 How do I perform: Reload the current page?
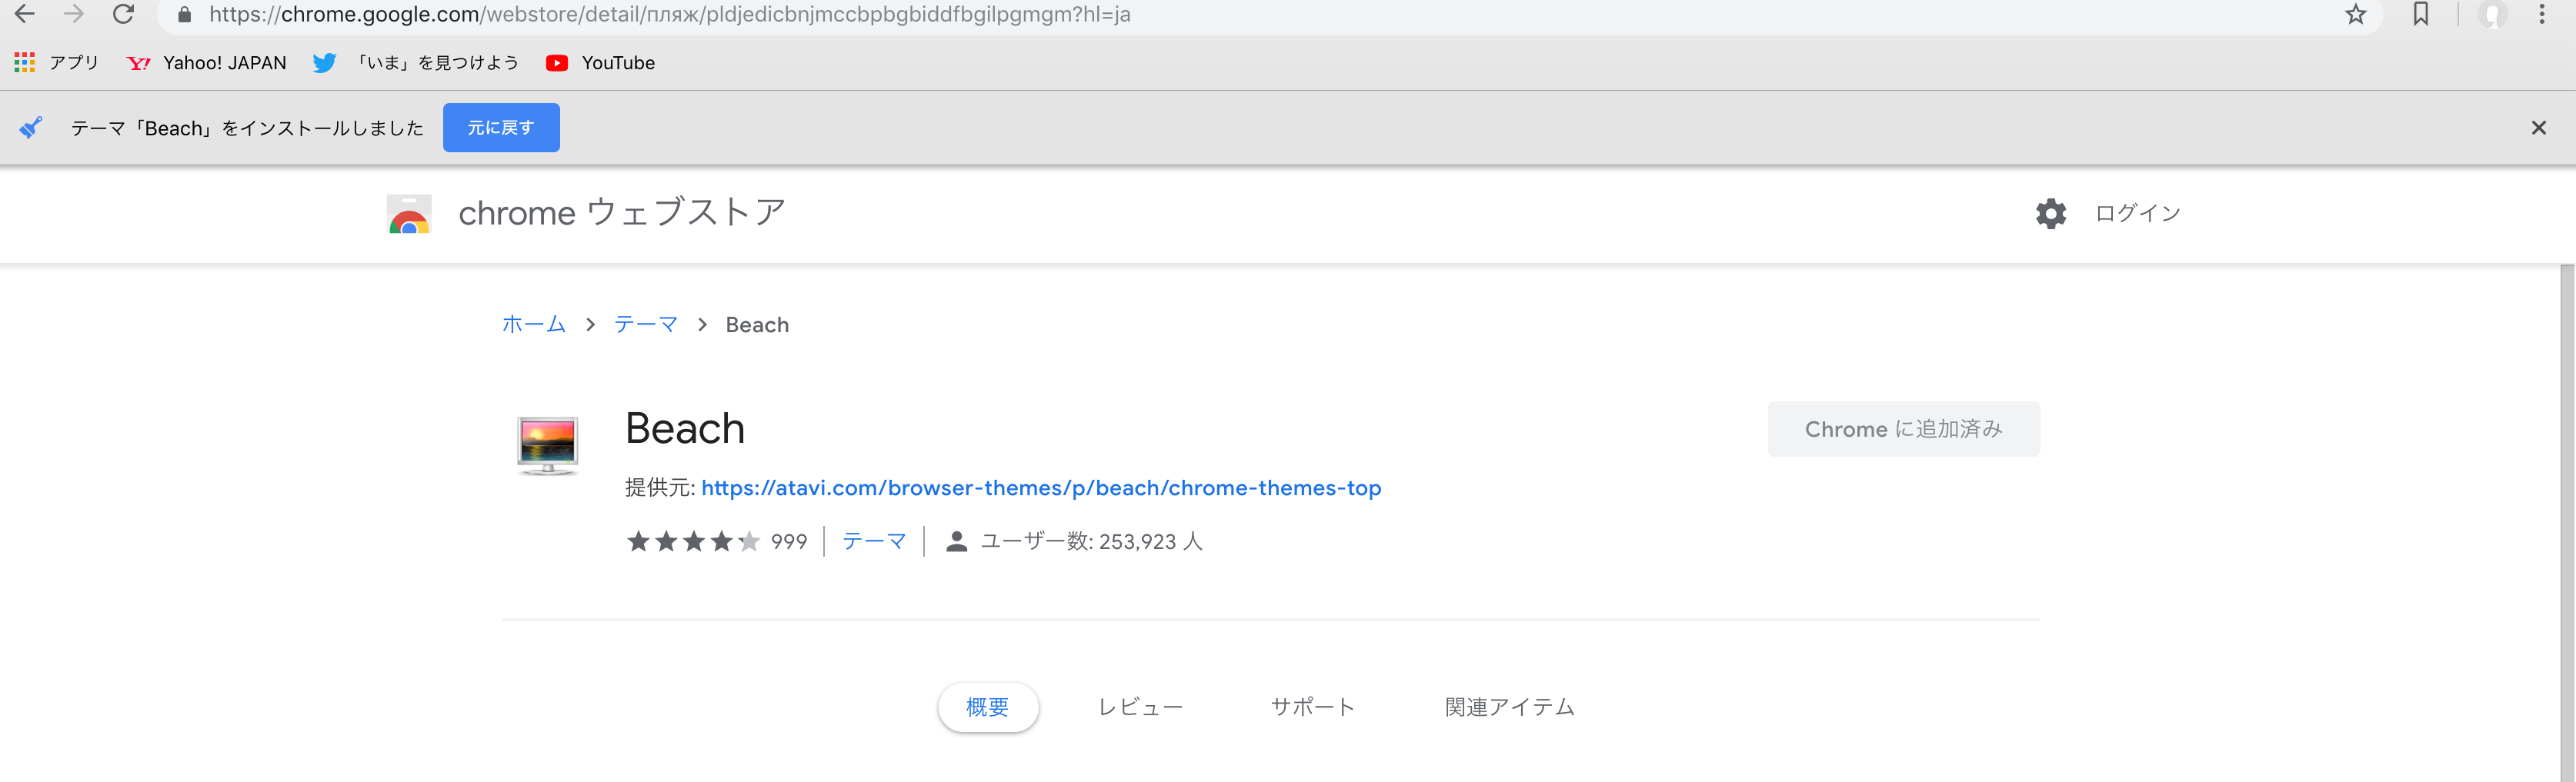123,14
